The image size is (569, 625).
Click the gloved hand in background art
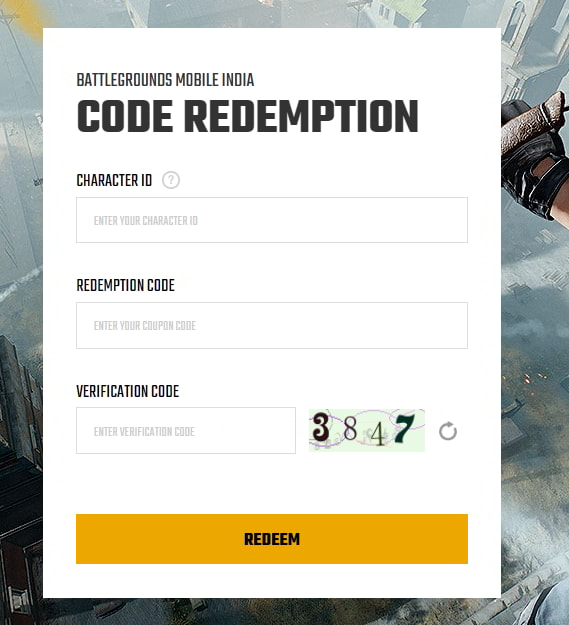(x=534, y=155)
